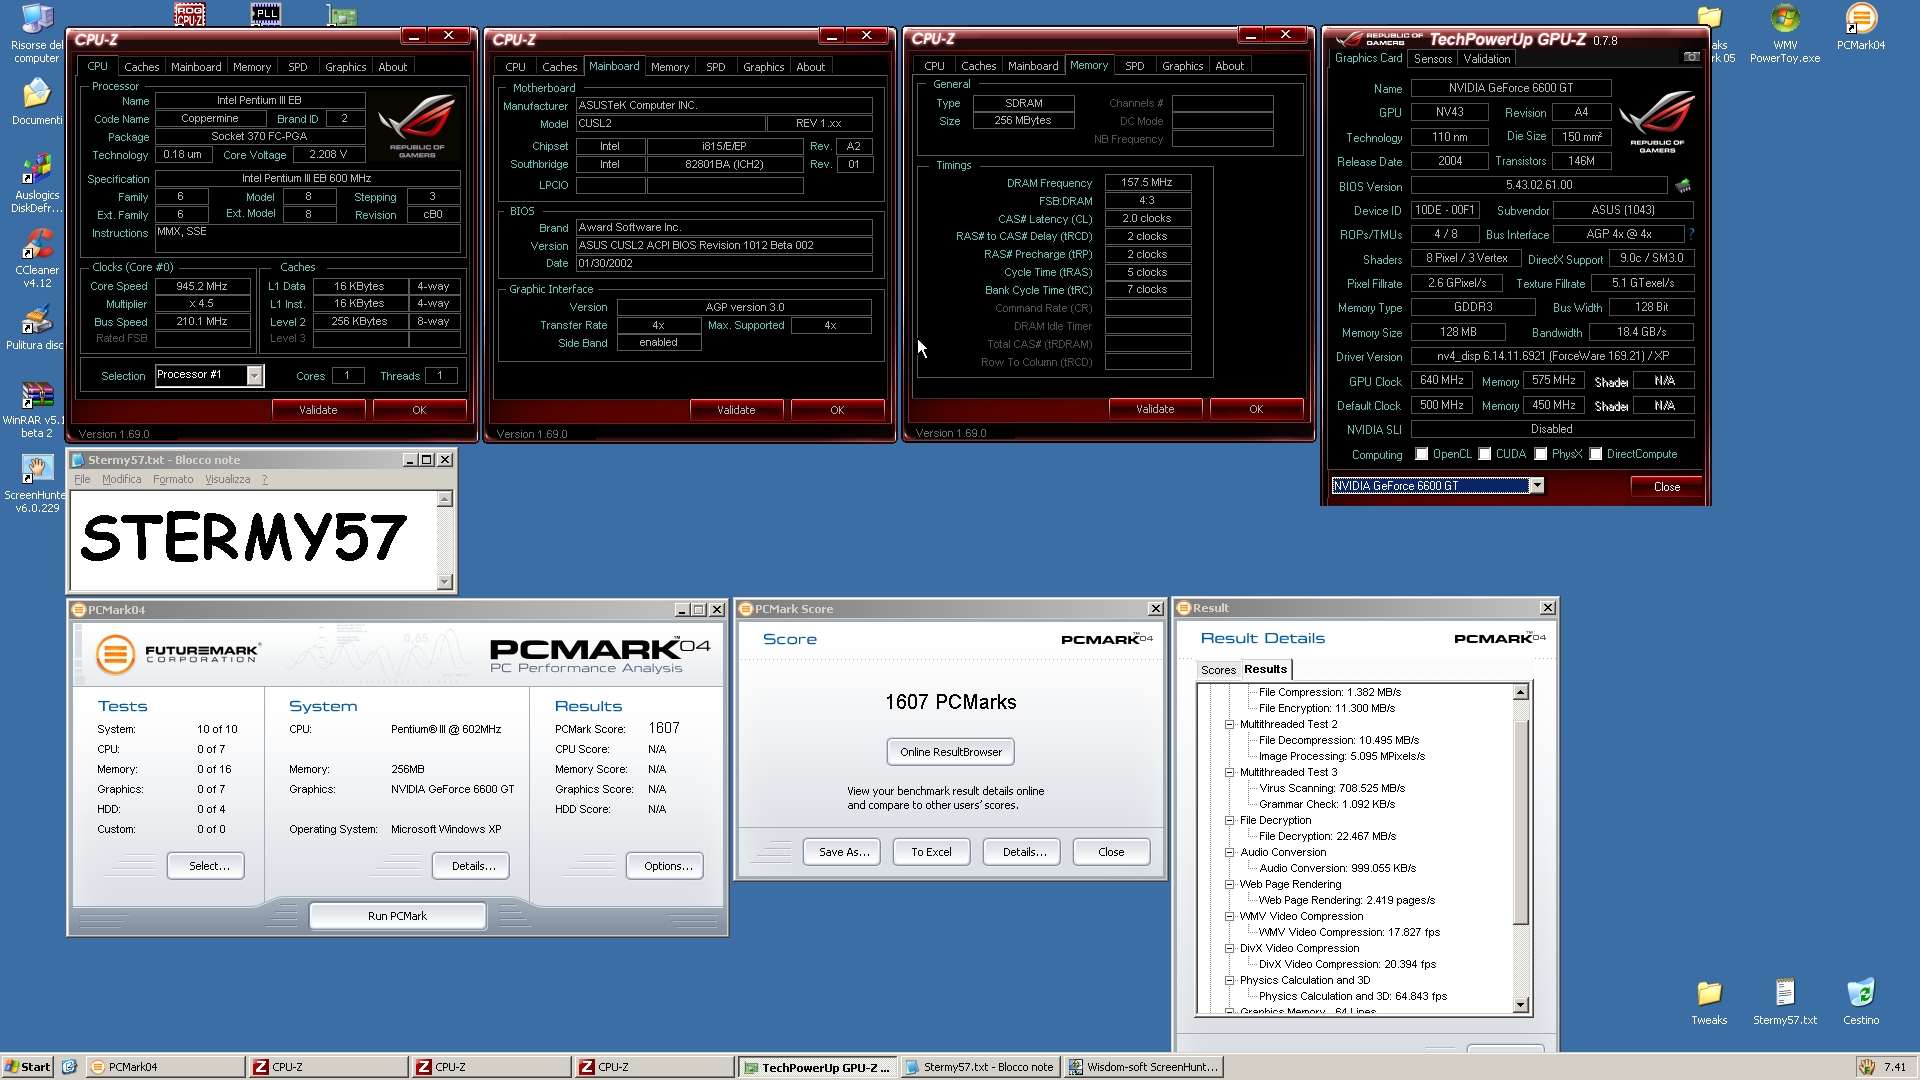Click Internet Explorer quick launch icon
The width and height of the screenshot is (1920, 1080).
click(x=69, y=1067)
